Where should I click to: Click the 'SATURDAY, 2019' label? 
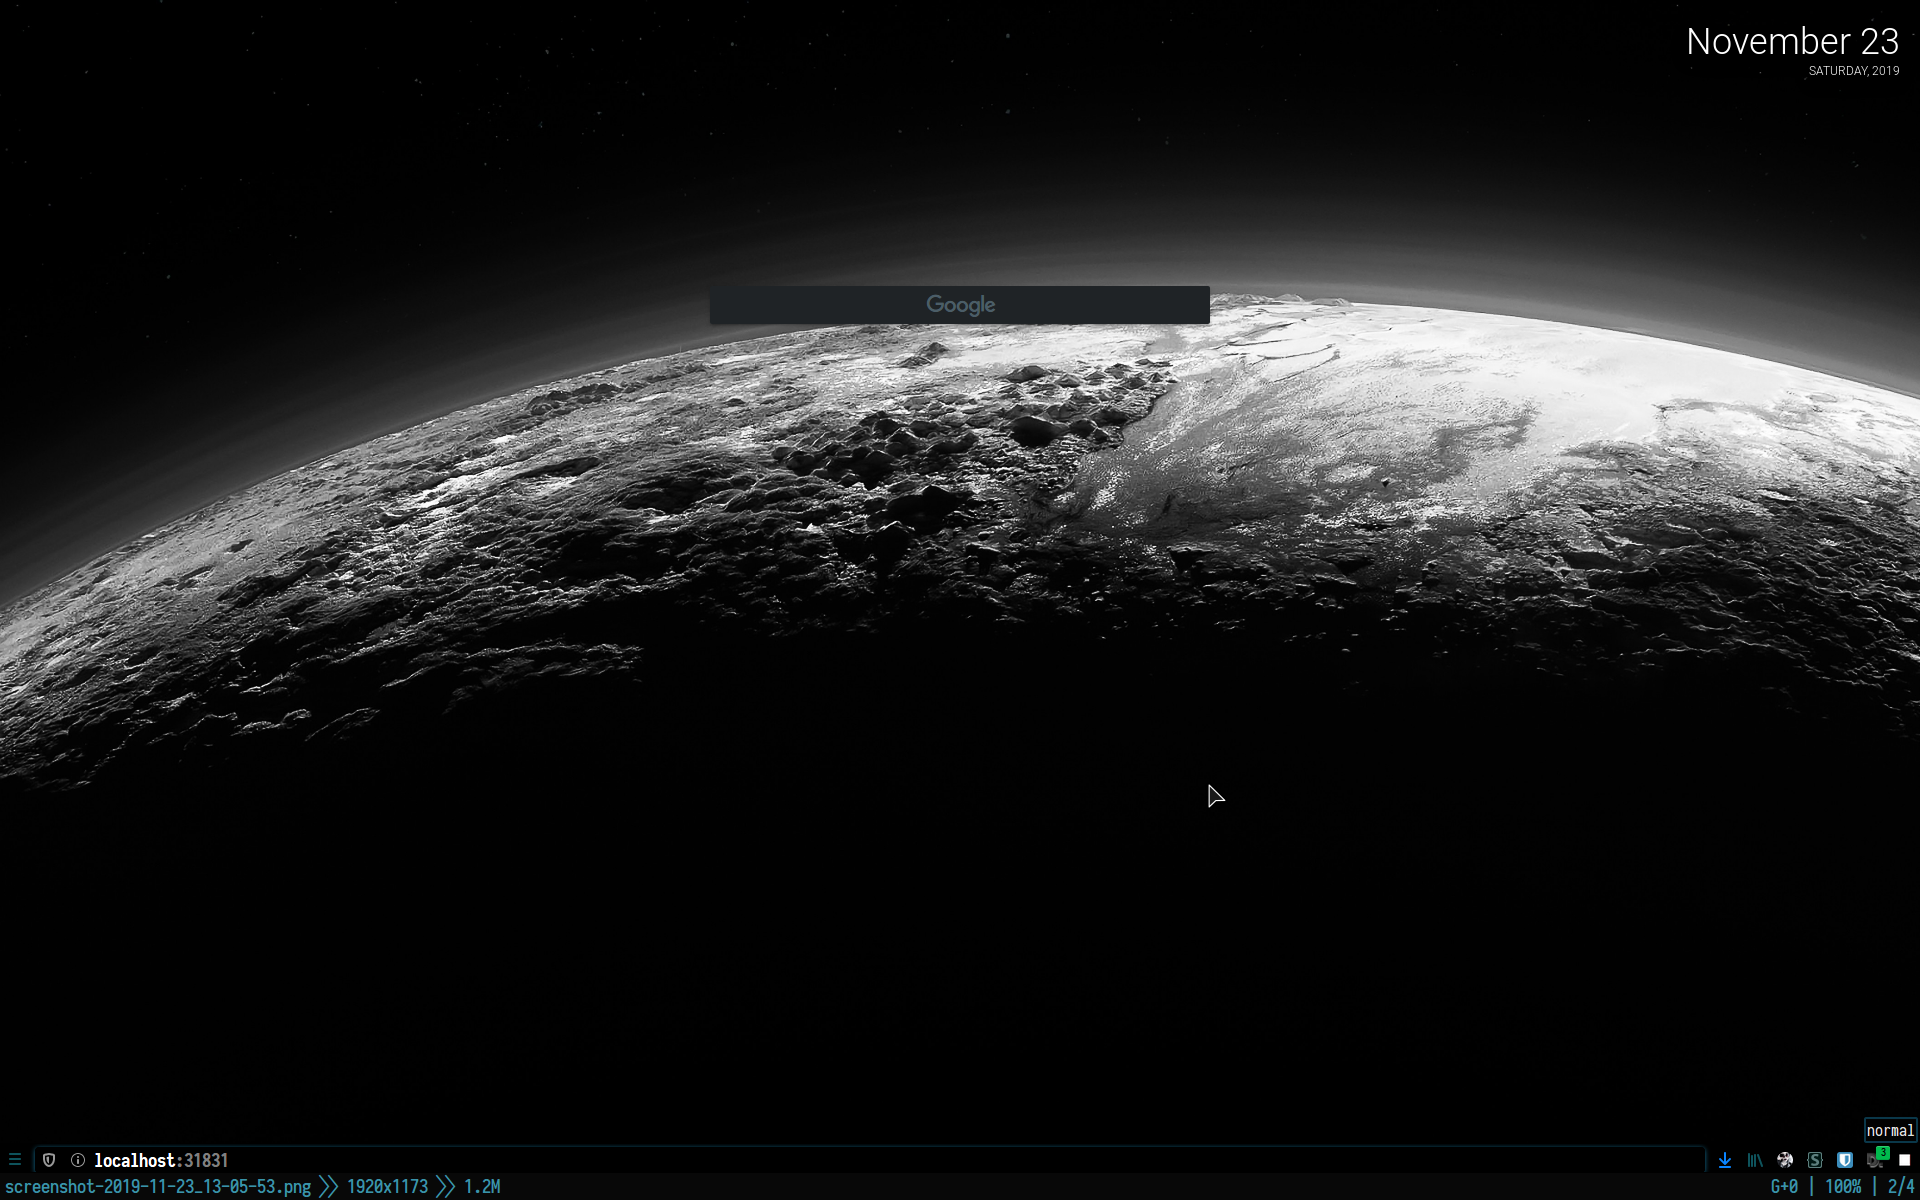point(1854,71)
